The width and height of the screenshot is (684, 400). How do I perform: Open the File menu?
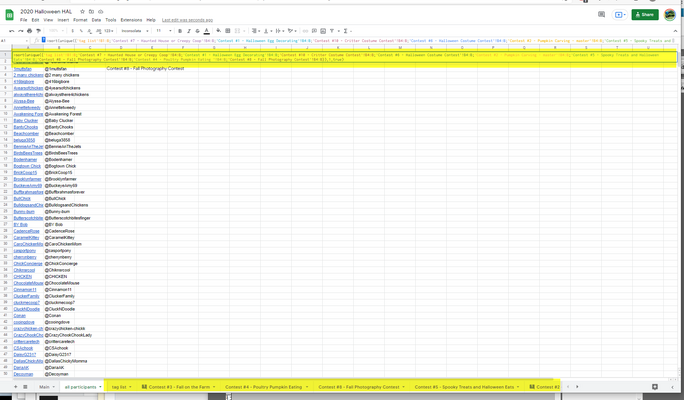coord(24,20)
